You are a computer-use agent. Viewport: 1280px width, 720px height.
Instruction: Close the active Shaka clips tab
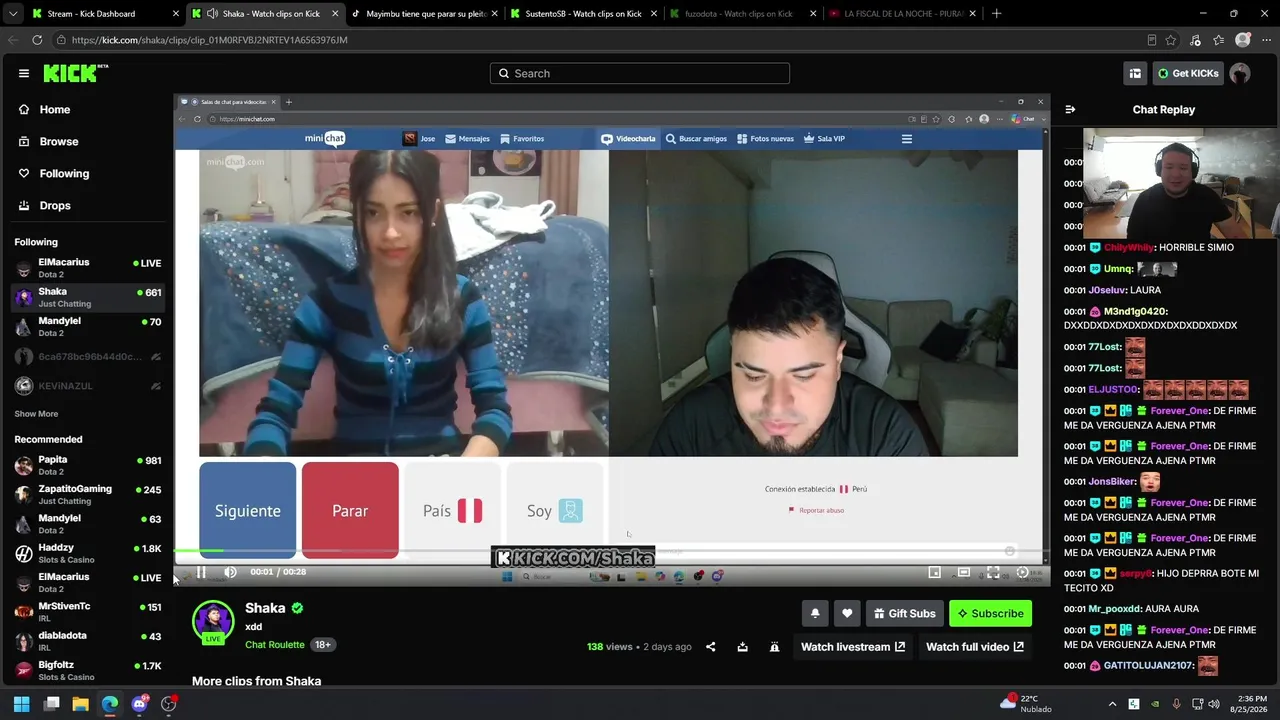[x=335, y=14]
